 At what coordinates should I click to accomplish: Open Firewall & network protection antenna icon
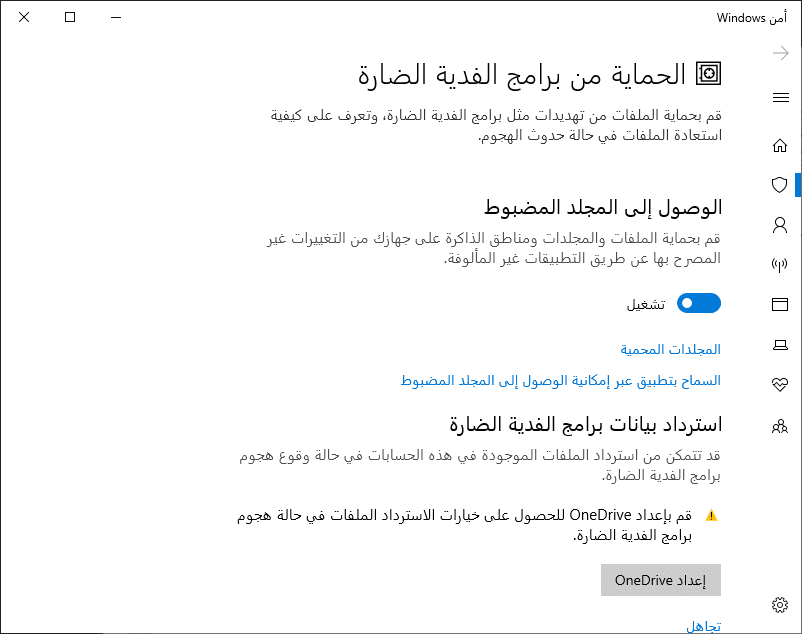tap(779, 264)
